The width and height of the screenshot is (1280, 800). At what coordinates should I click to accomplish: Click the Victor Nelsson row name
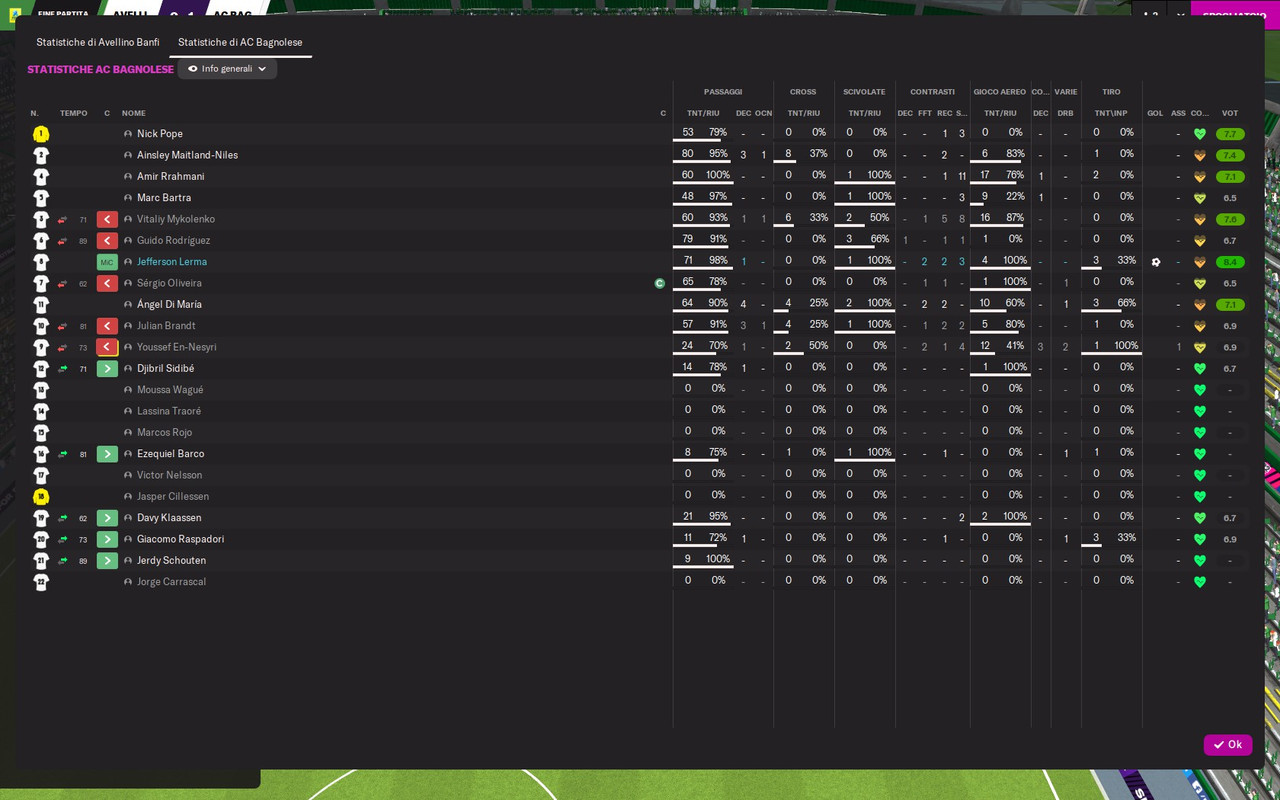(169, 475)
